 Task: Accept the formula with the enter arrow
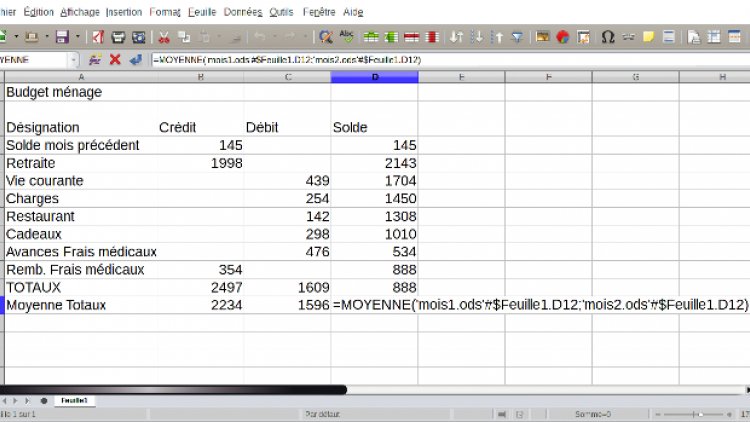[x=134, y=60]
